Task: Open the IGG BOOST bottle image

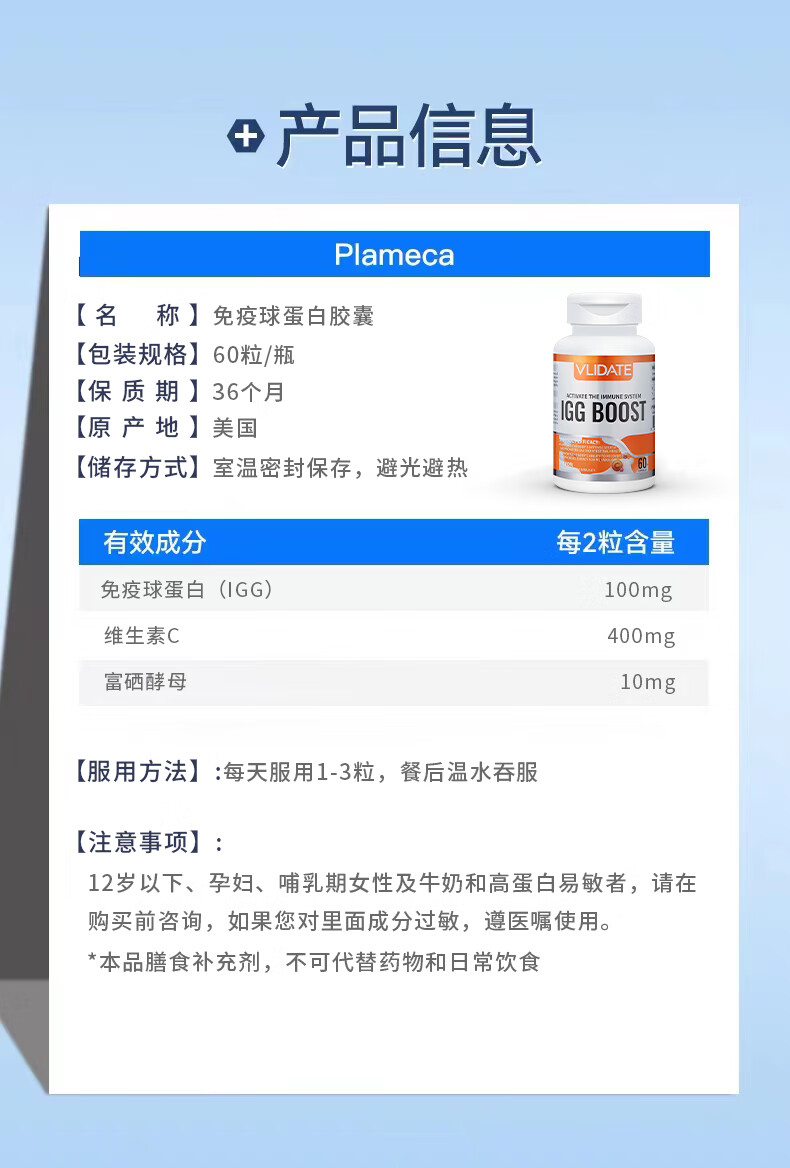Action: click(x=604, y=393)
